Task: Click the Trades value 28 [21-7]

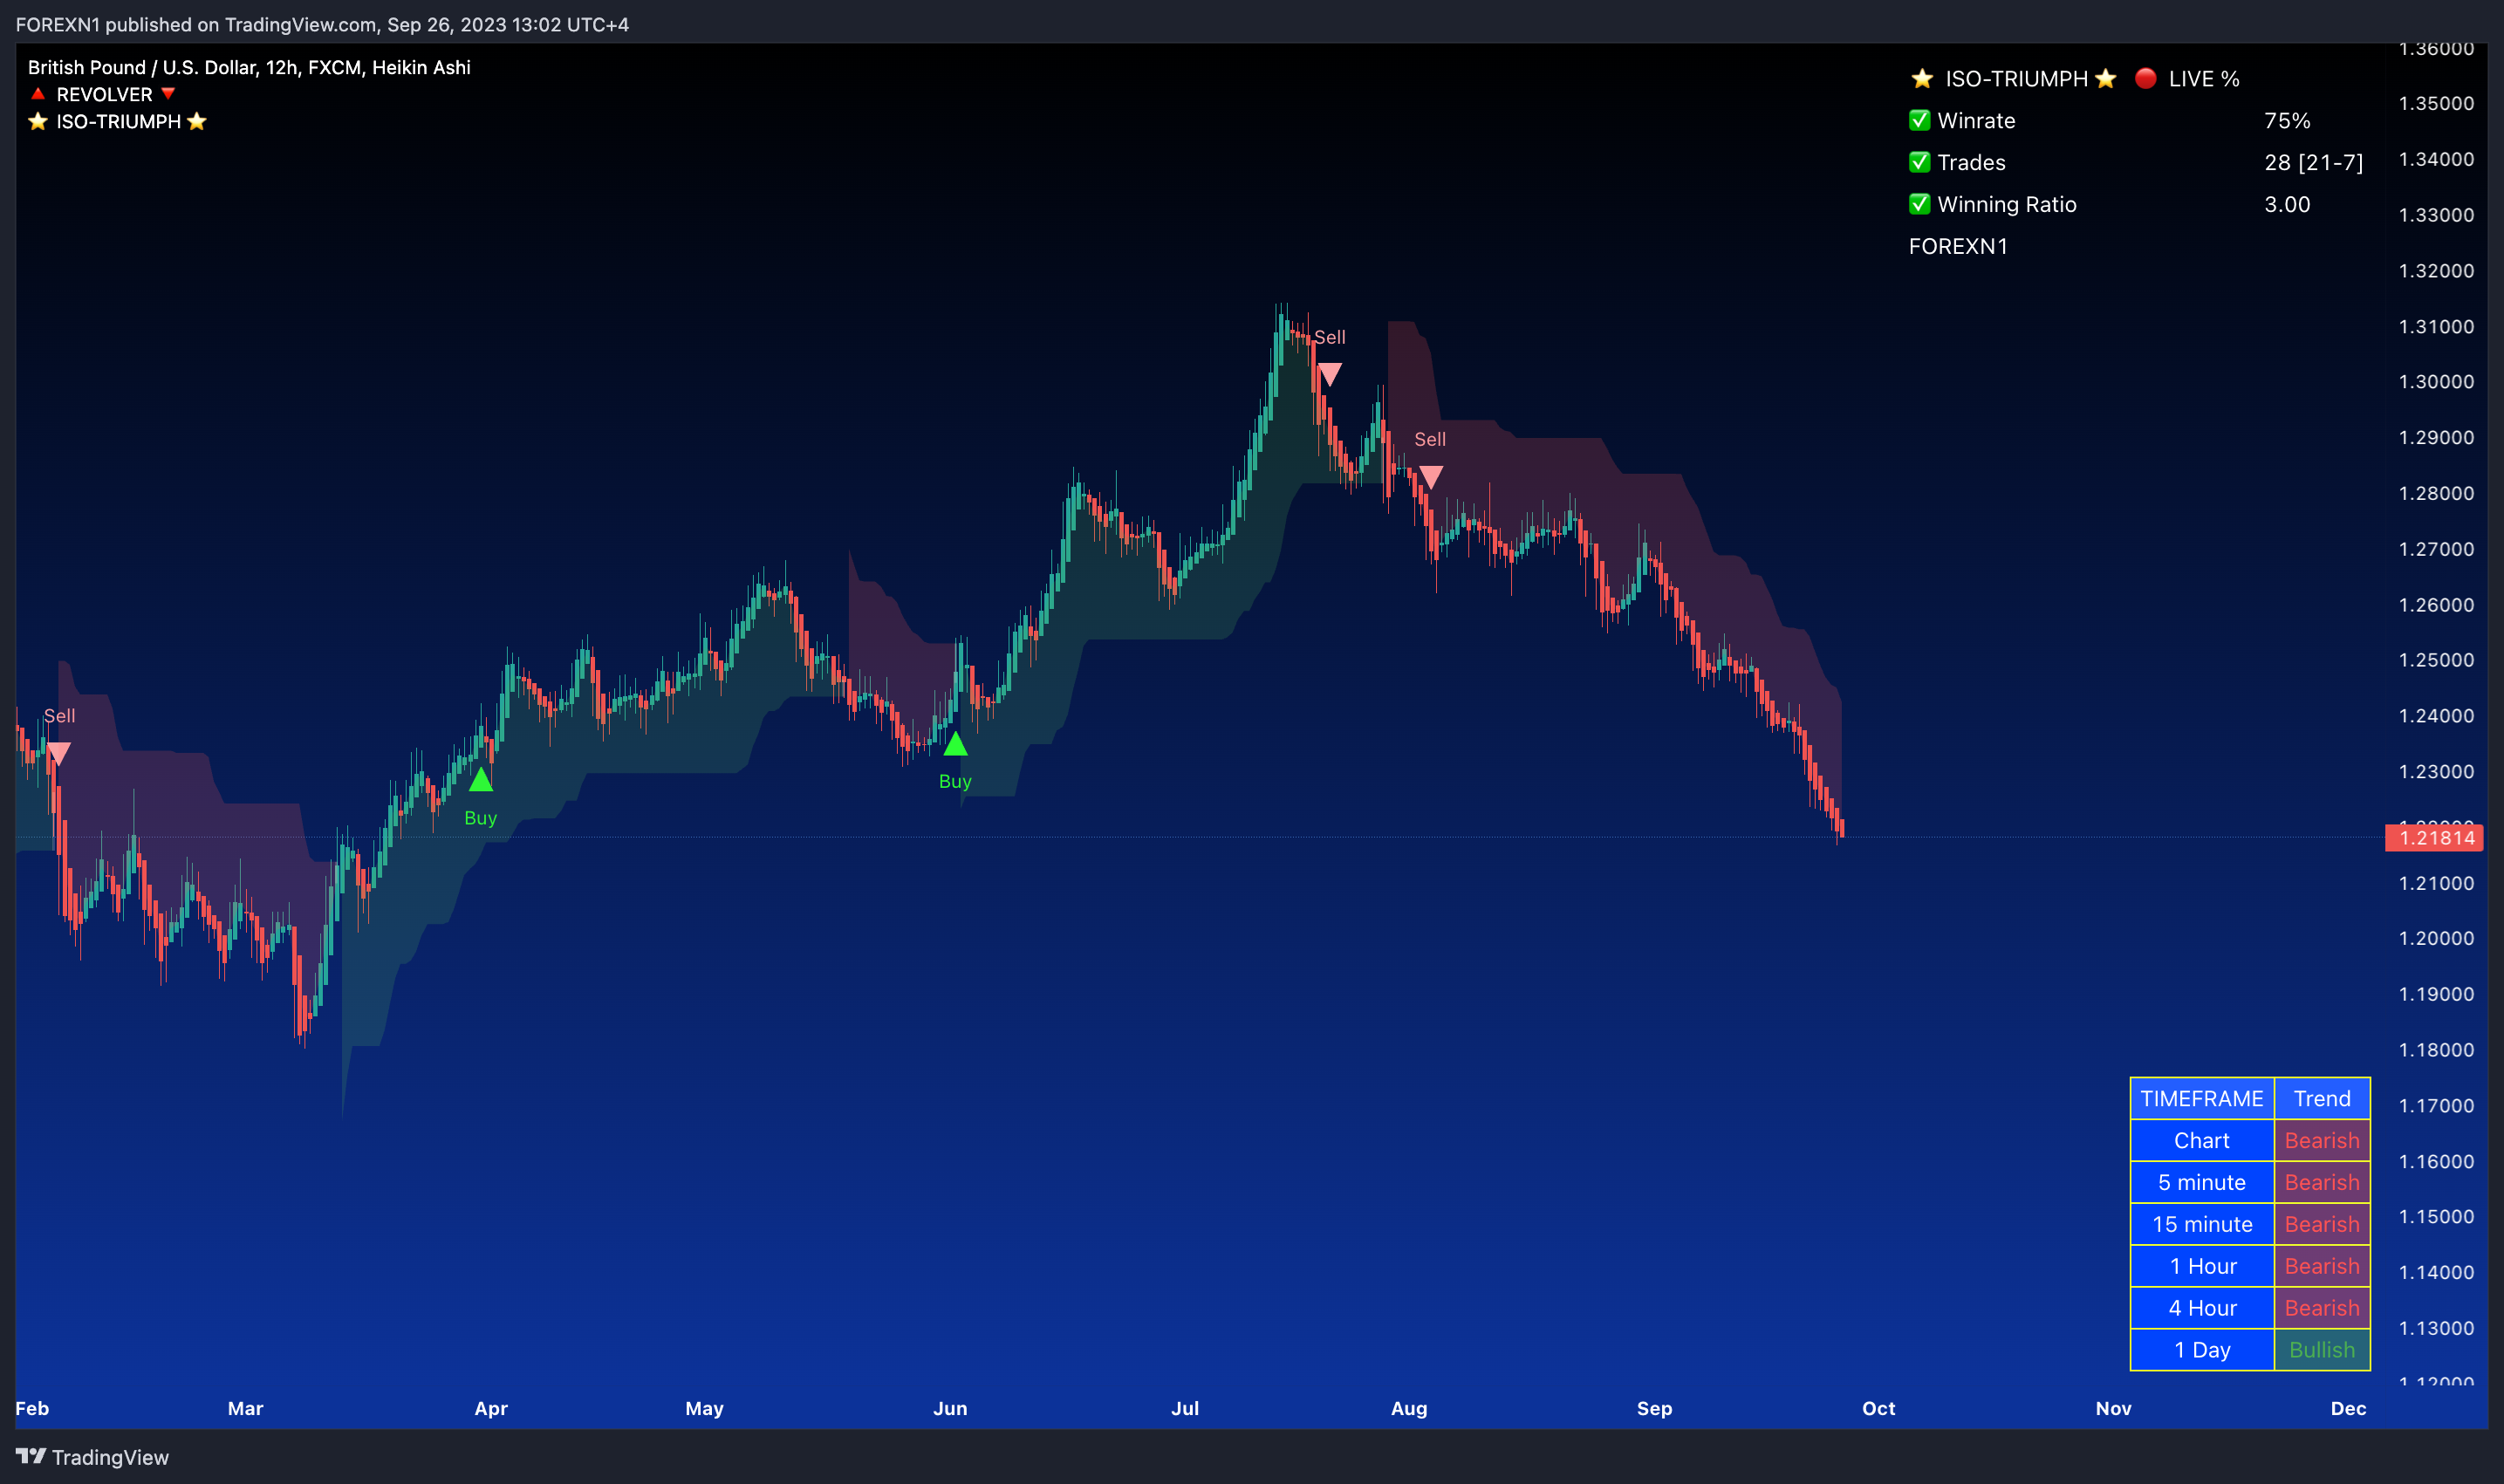Action: tap(2313, 162)
